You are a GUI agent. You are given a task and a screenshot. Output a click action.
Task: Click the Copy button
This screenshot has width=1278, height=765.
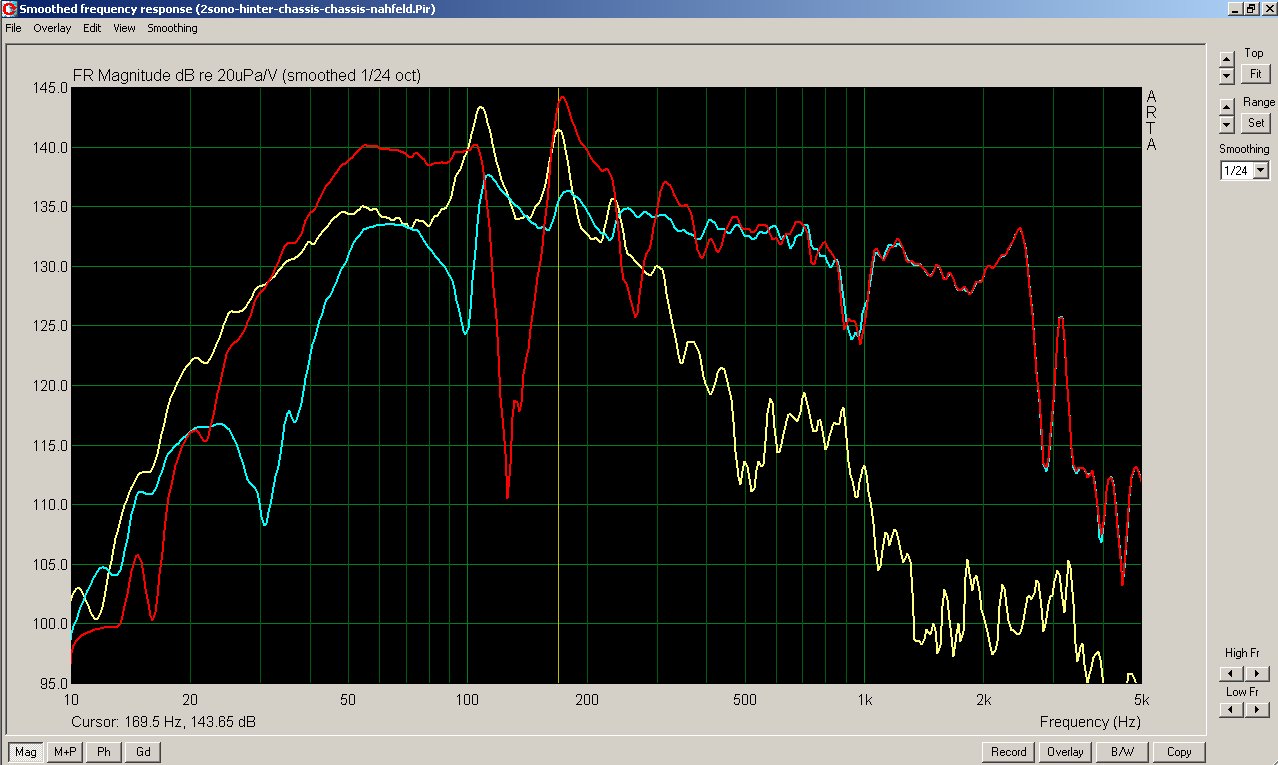pos(1179,752)
